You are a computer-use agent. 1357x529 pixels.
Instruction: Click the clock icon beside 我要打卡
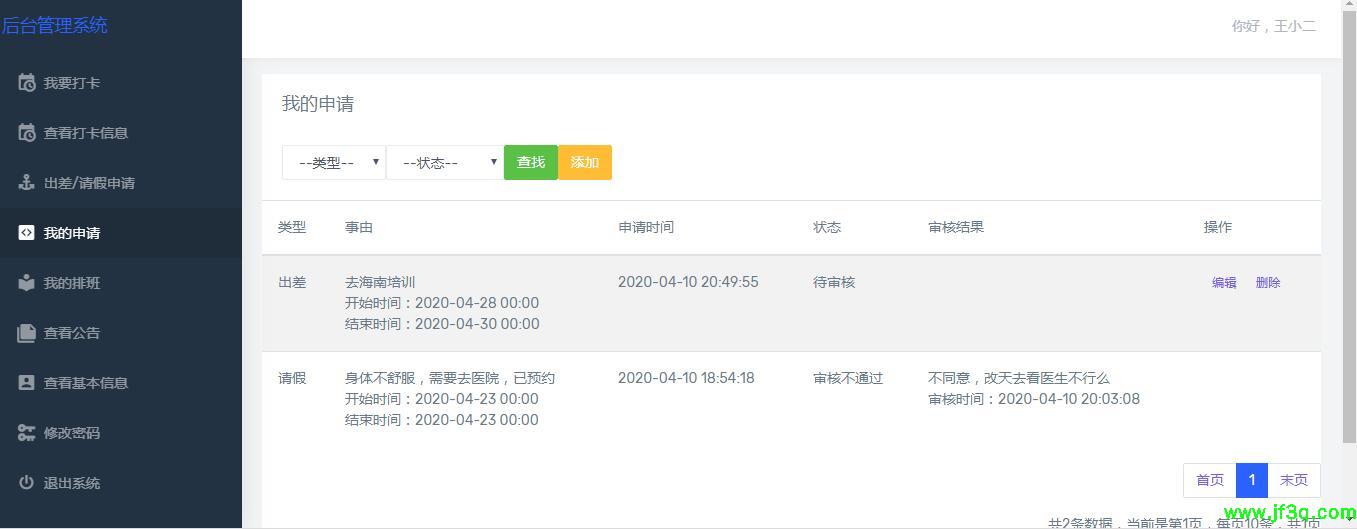(27, 83)
